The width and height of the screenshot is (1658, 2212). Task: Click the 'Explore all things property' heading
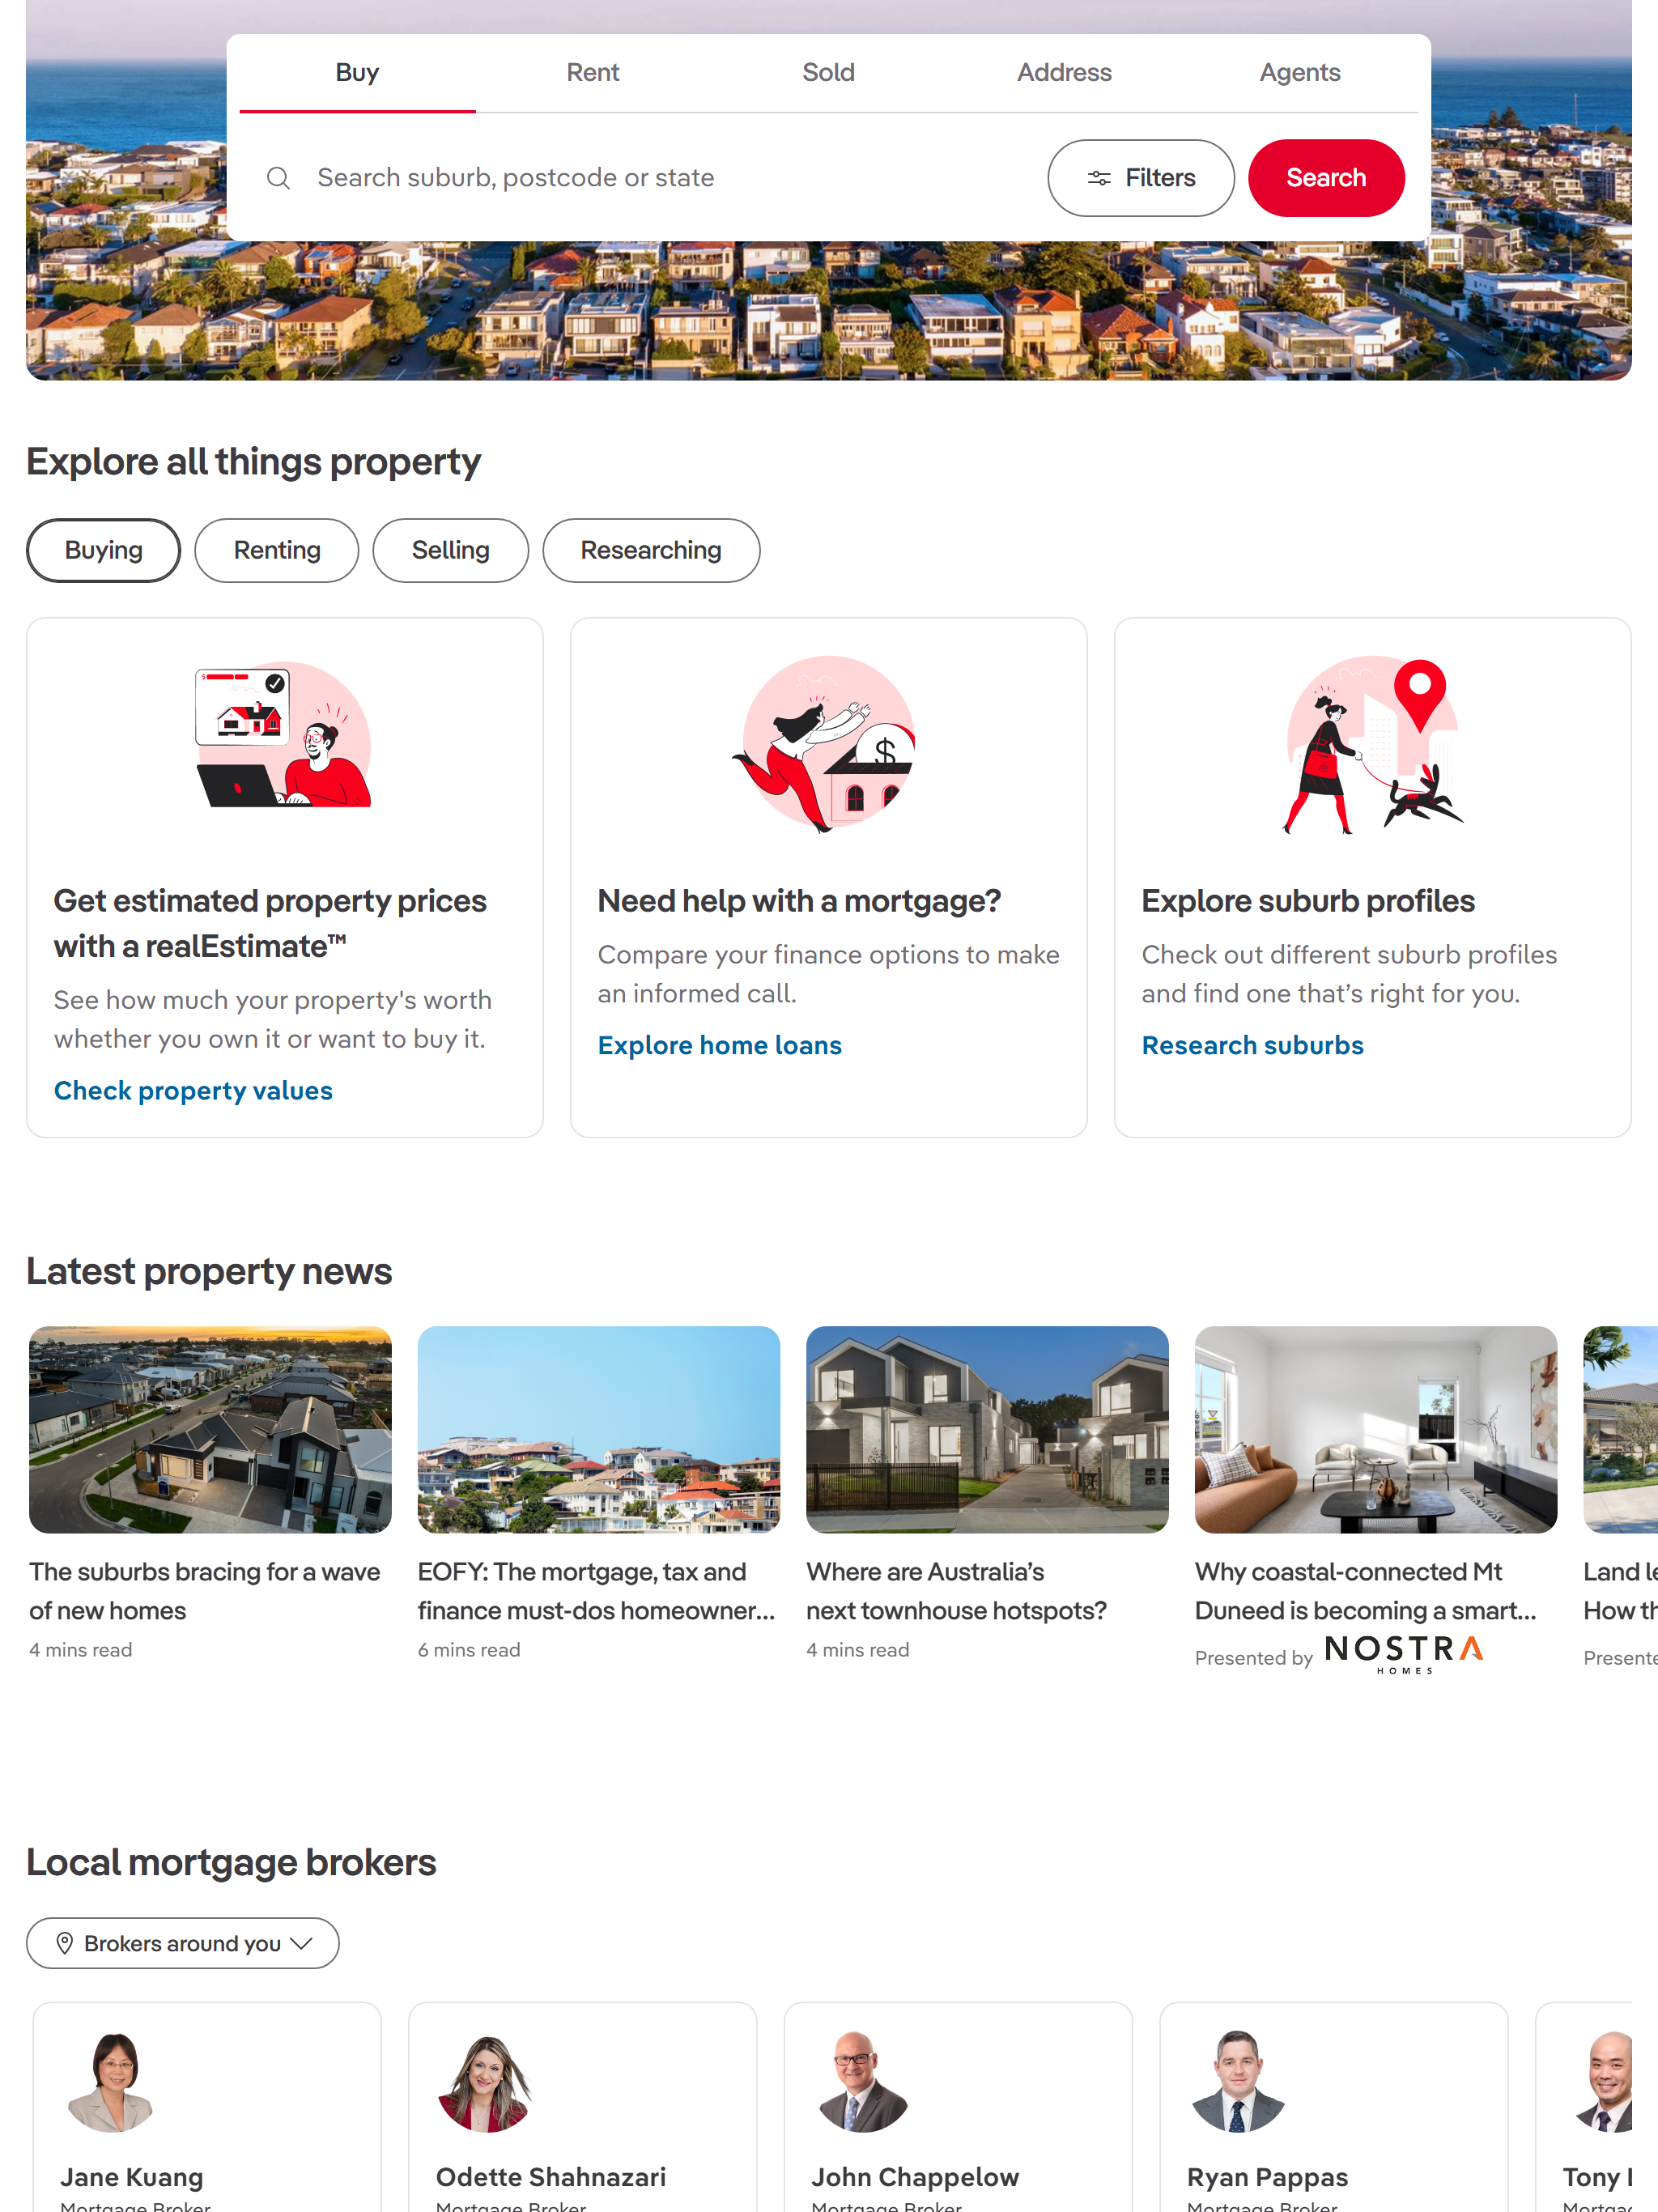254,462
